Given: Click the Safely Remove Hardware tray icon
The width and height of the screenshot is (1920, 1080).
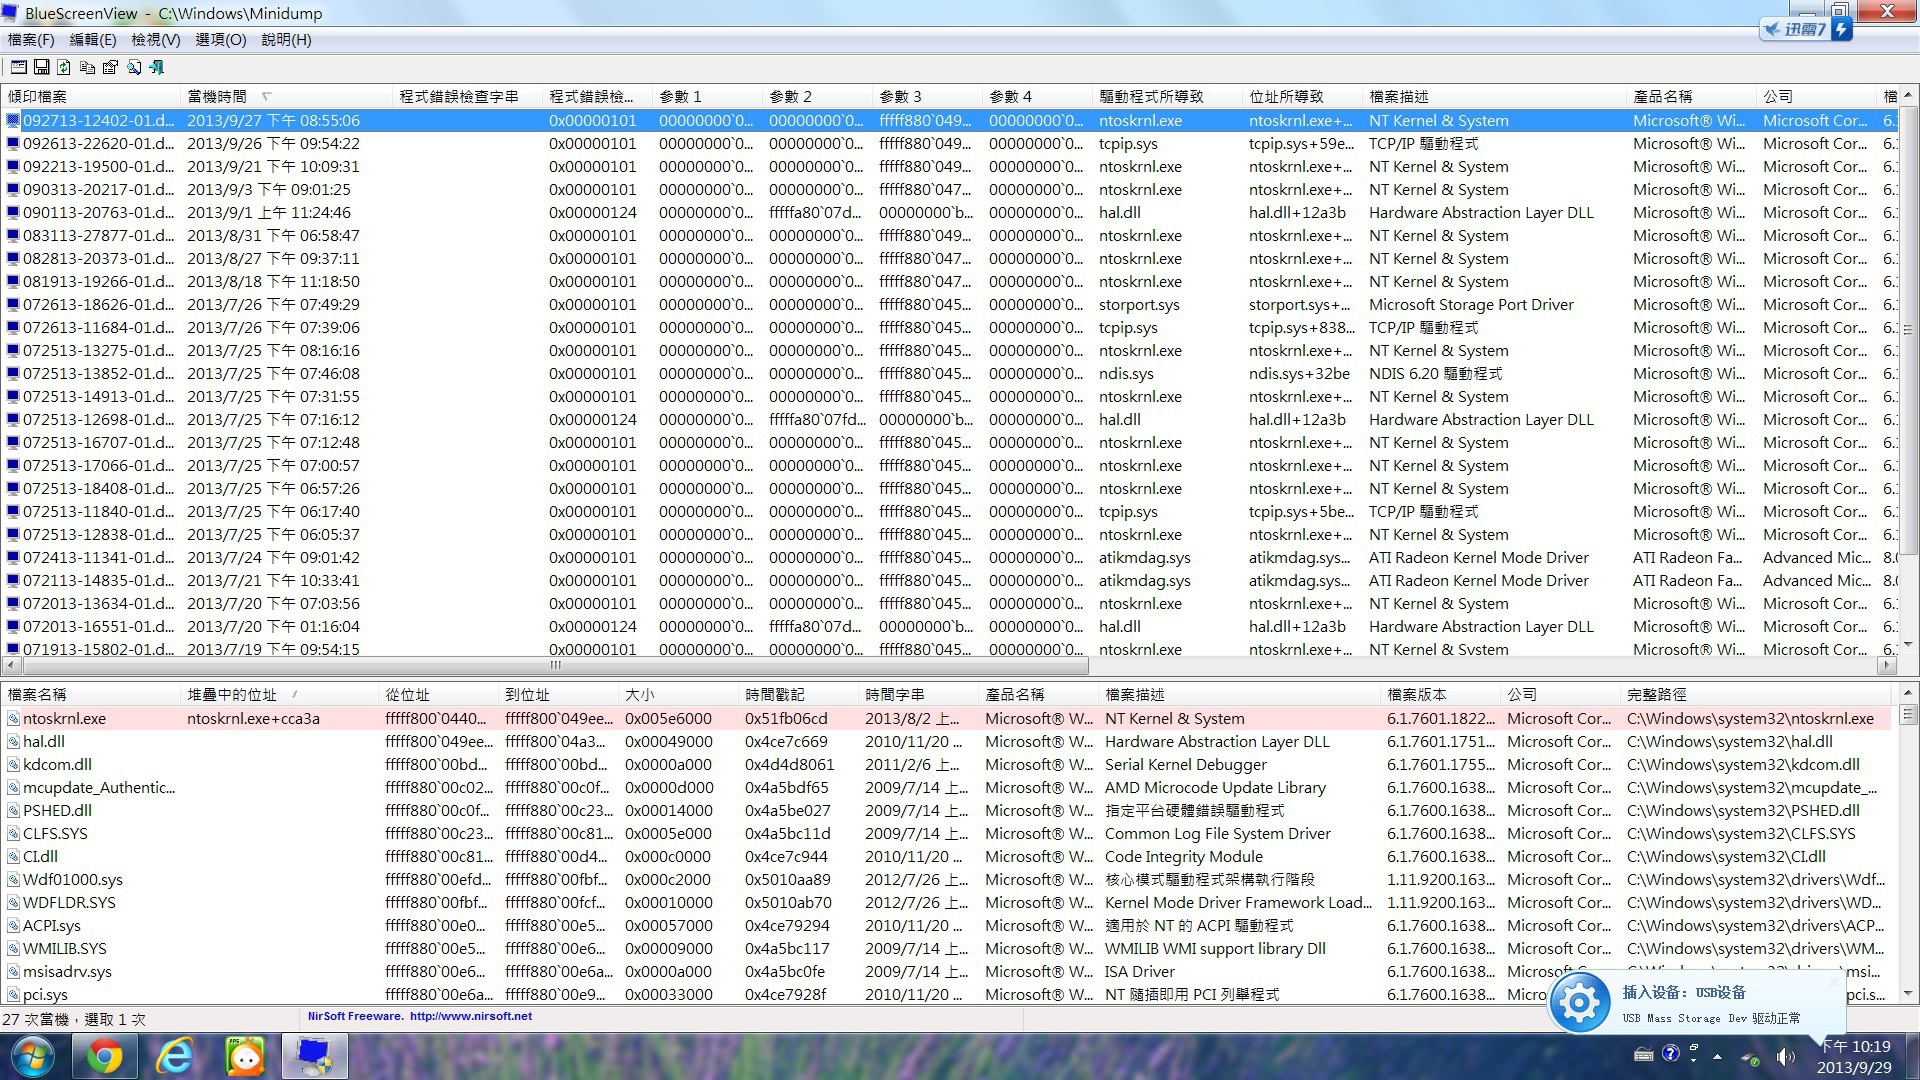Looking at the screenshot, I should point(1750,1056).
